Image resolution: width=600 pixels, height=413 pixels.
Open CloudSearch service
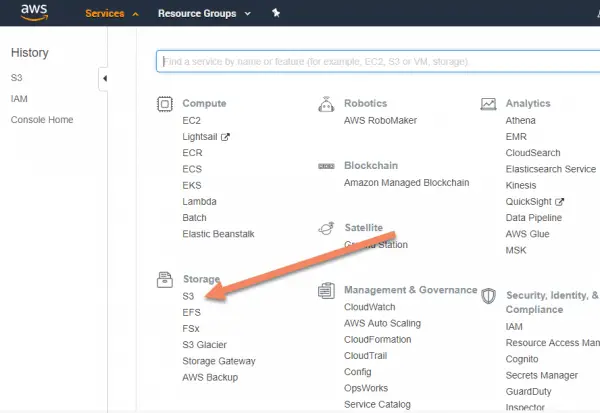533,153
